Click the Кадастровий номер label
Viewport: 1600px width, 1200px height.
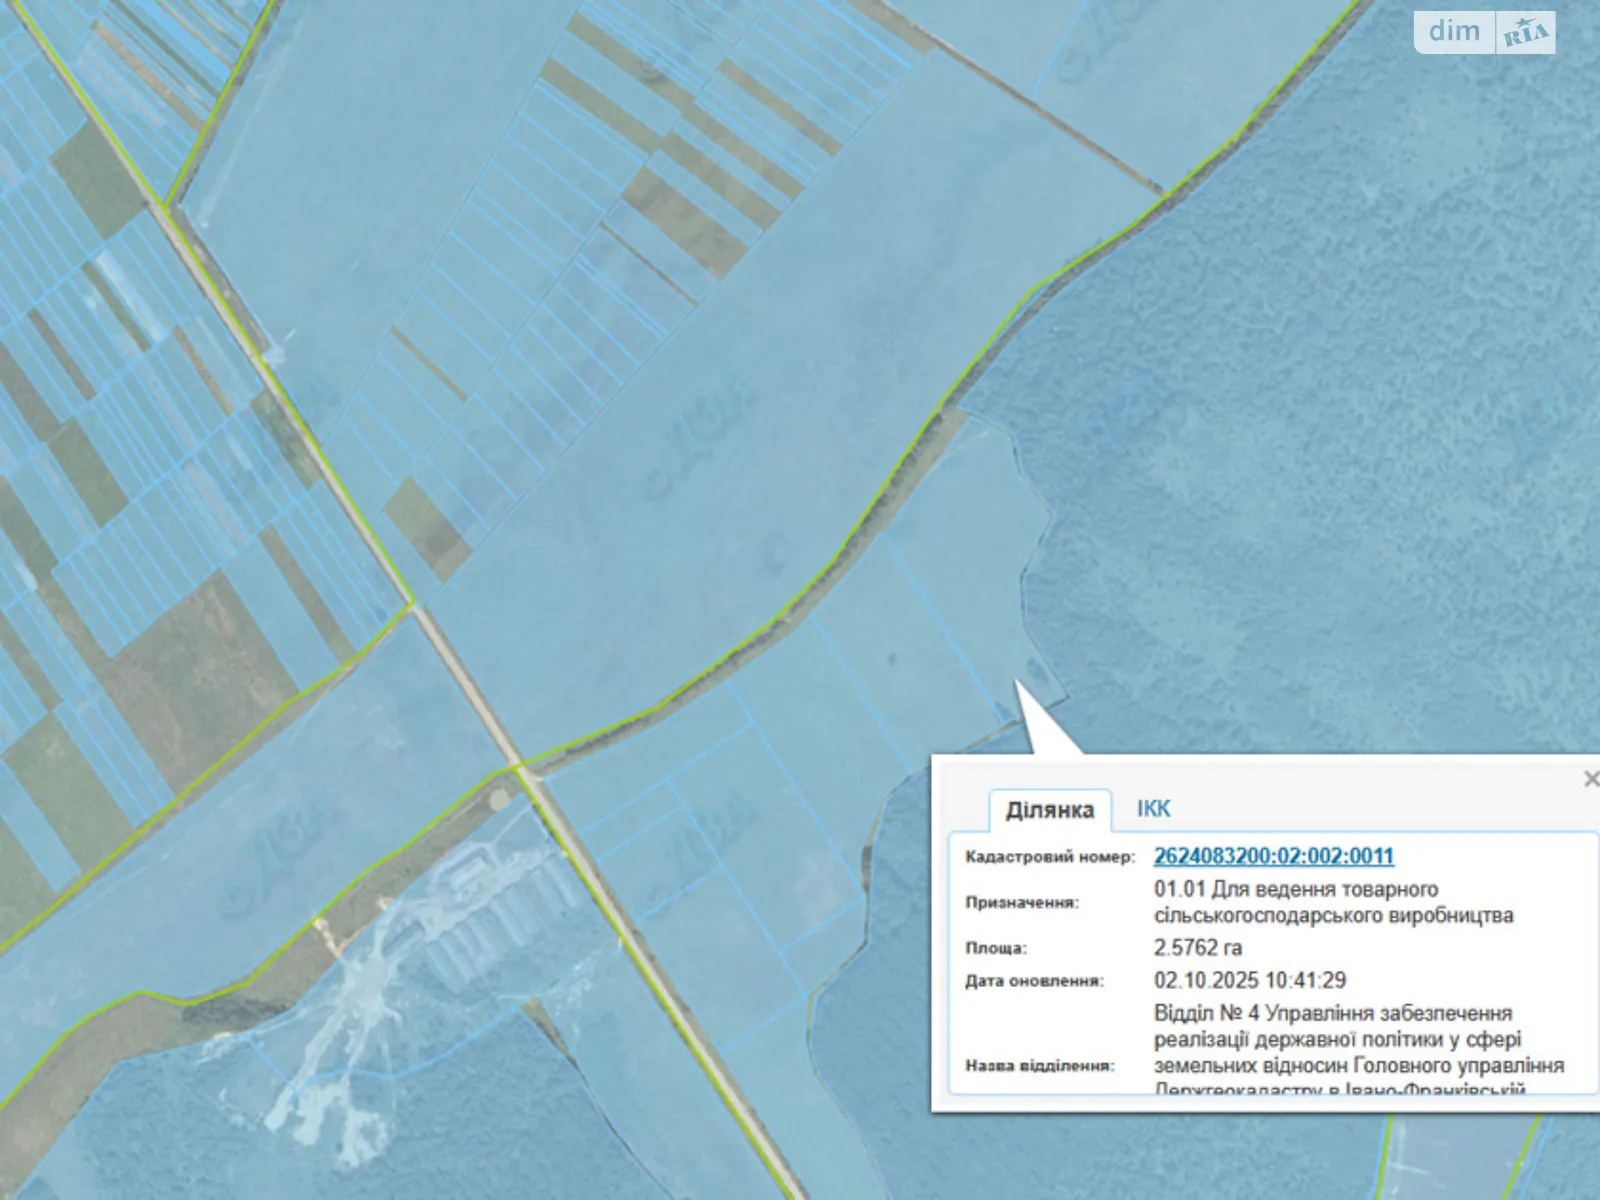click(1050, 857)
